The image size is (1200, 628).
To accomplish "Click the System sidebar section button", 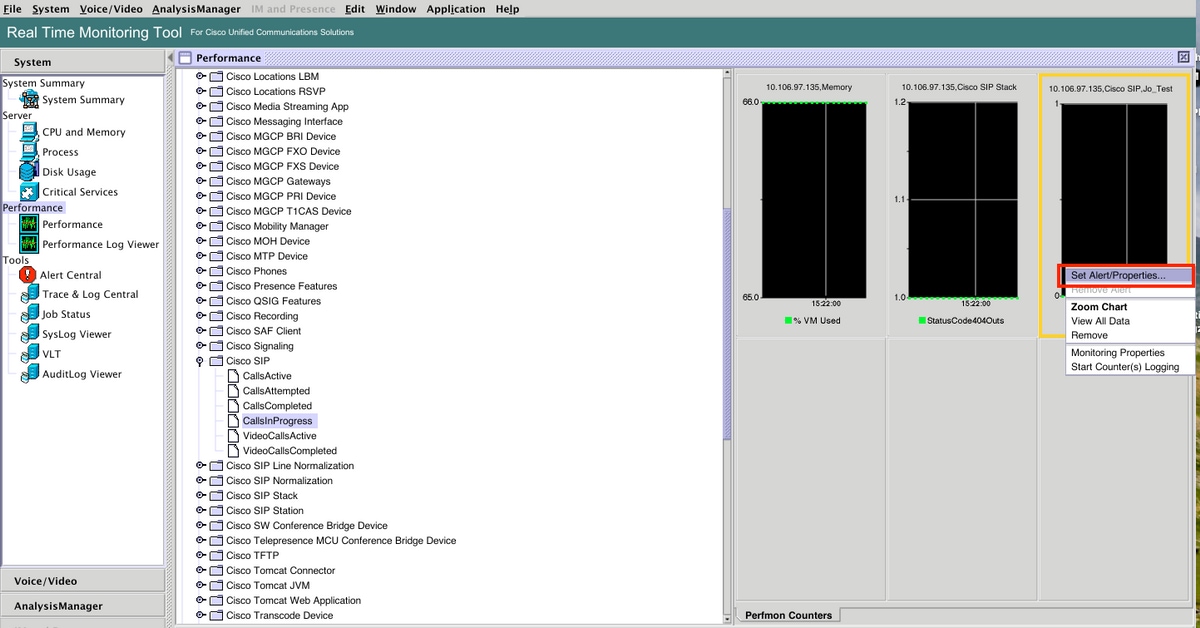I will (x=82, y=62).
